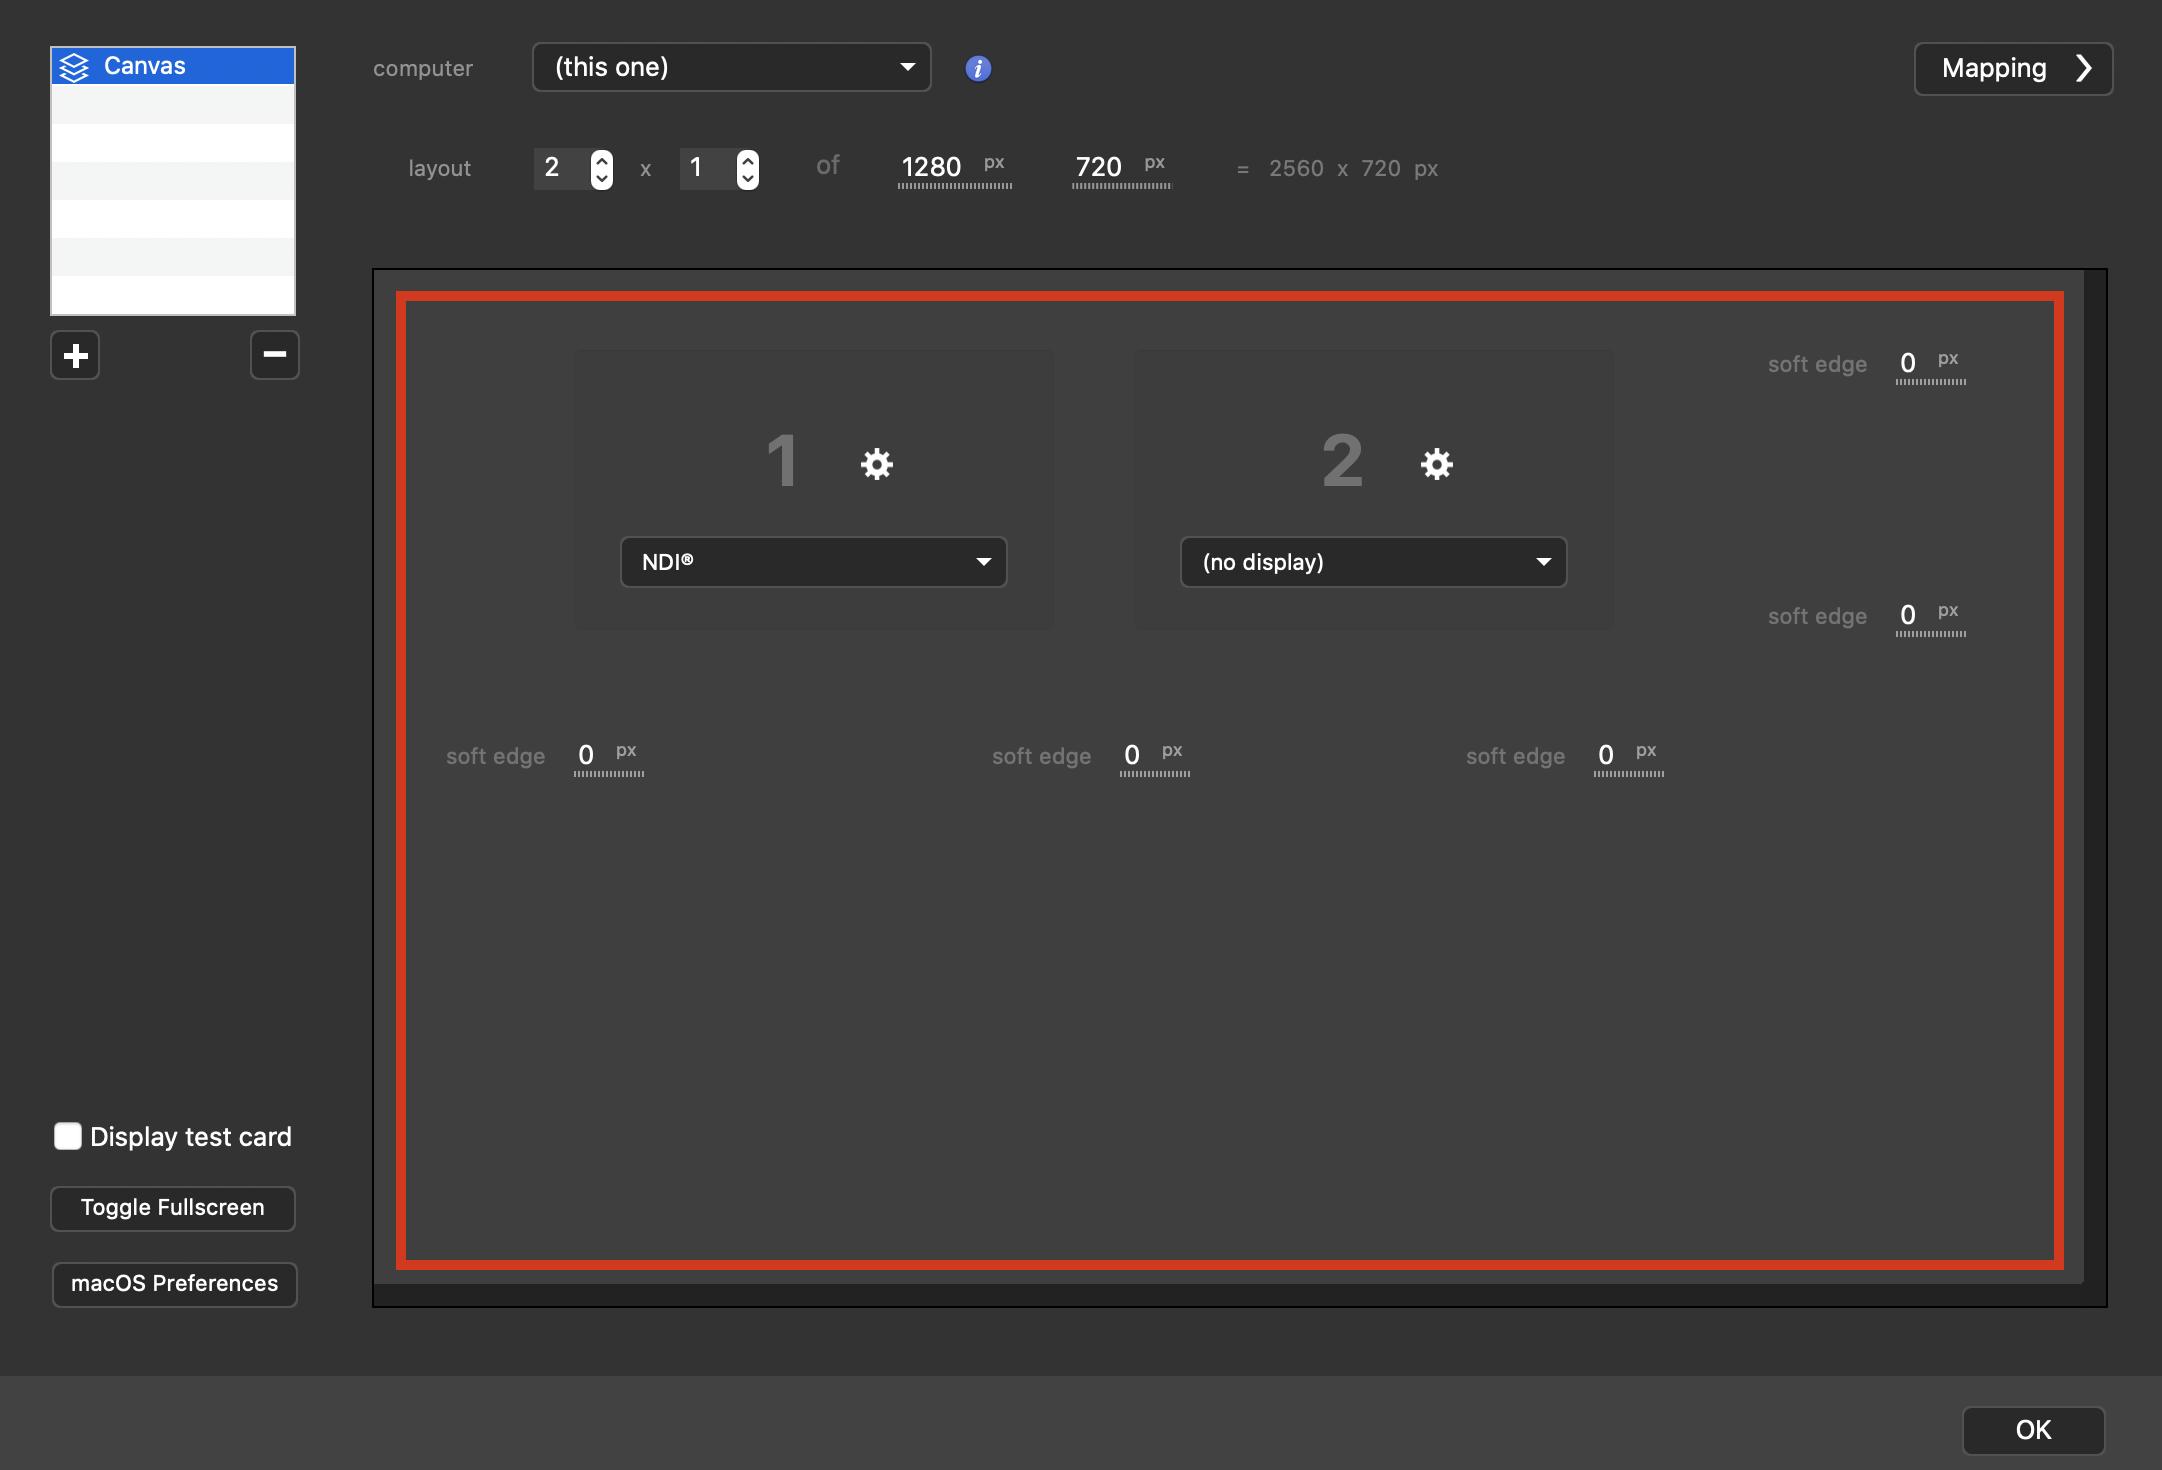Open settings gear for output 2
The height and width of the screenshot is (1470, 2162).
coord(1436,464)
